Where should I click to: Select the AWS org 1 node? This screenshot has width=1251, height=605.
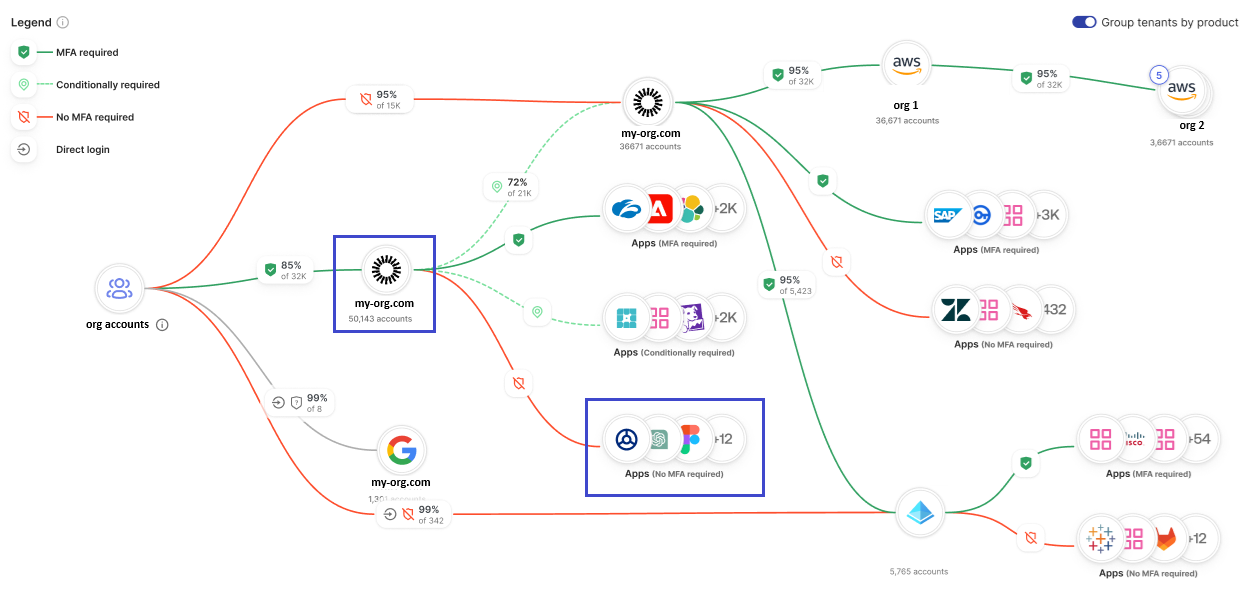coord(907,66)
